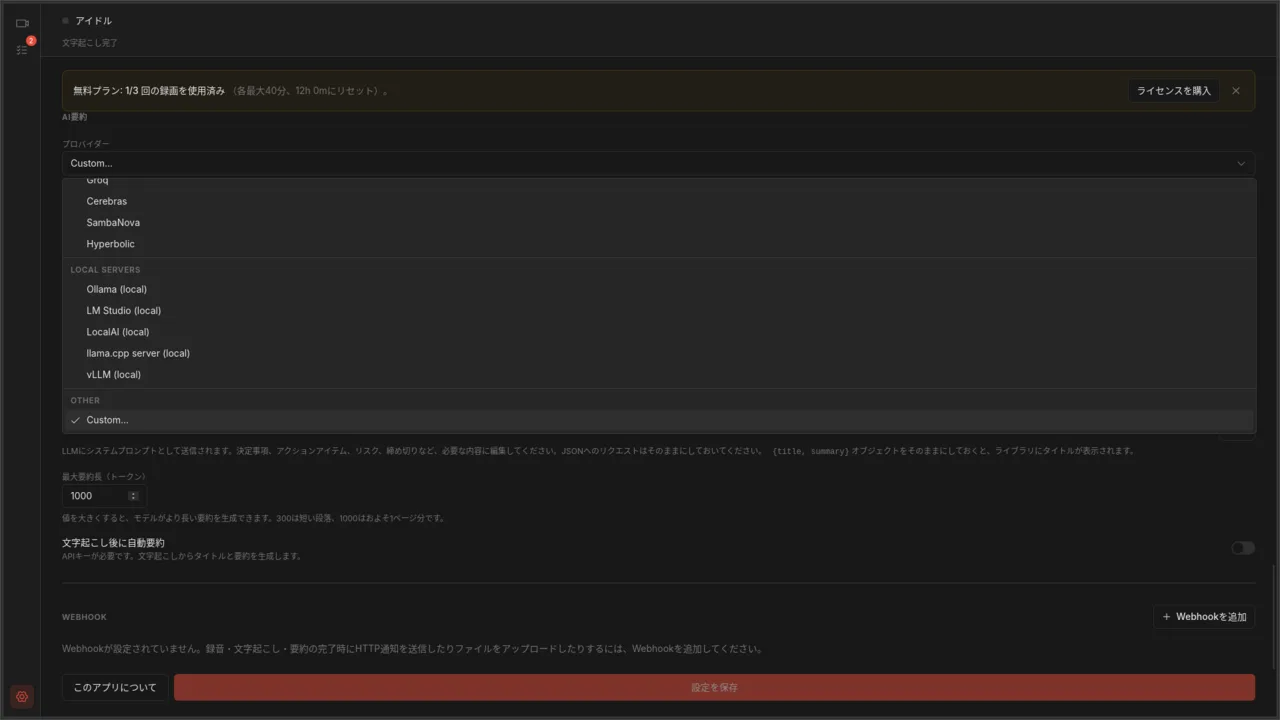Pick llama.cpp server (local) option
1280x720 pixels.
point(658,353)
